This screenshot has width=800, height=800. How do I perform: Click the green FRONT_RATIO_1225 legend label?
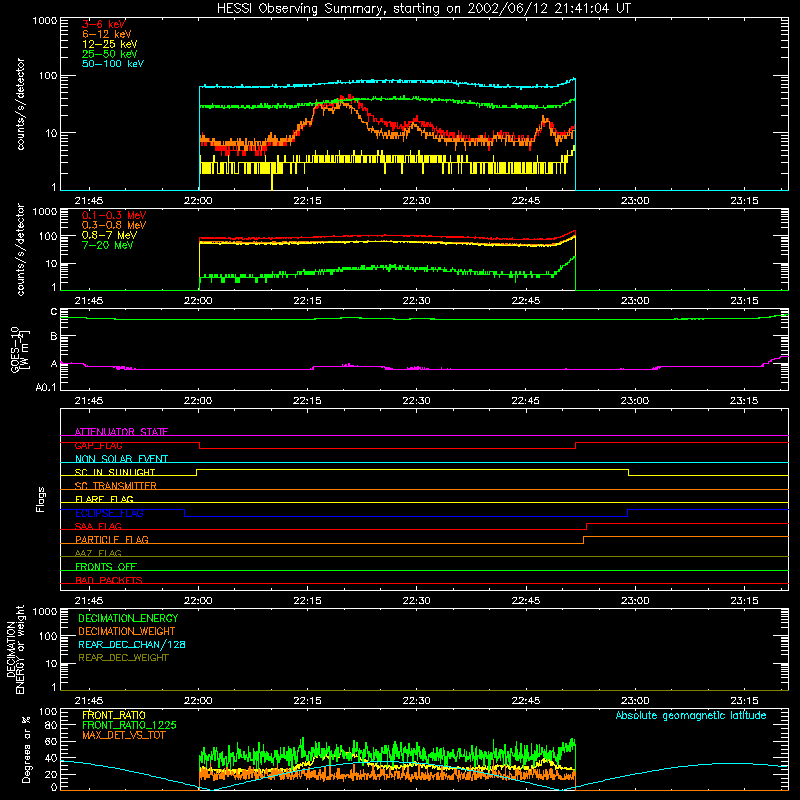tap(129, 725)
